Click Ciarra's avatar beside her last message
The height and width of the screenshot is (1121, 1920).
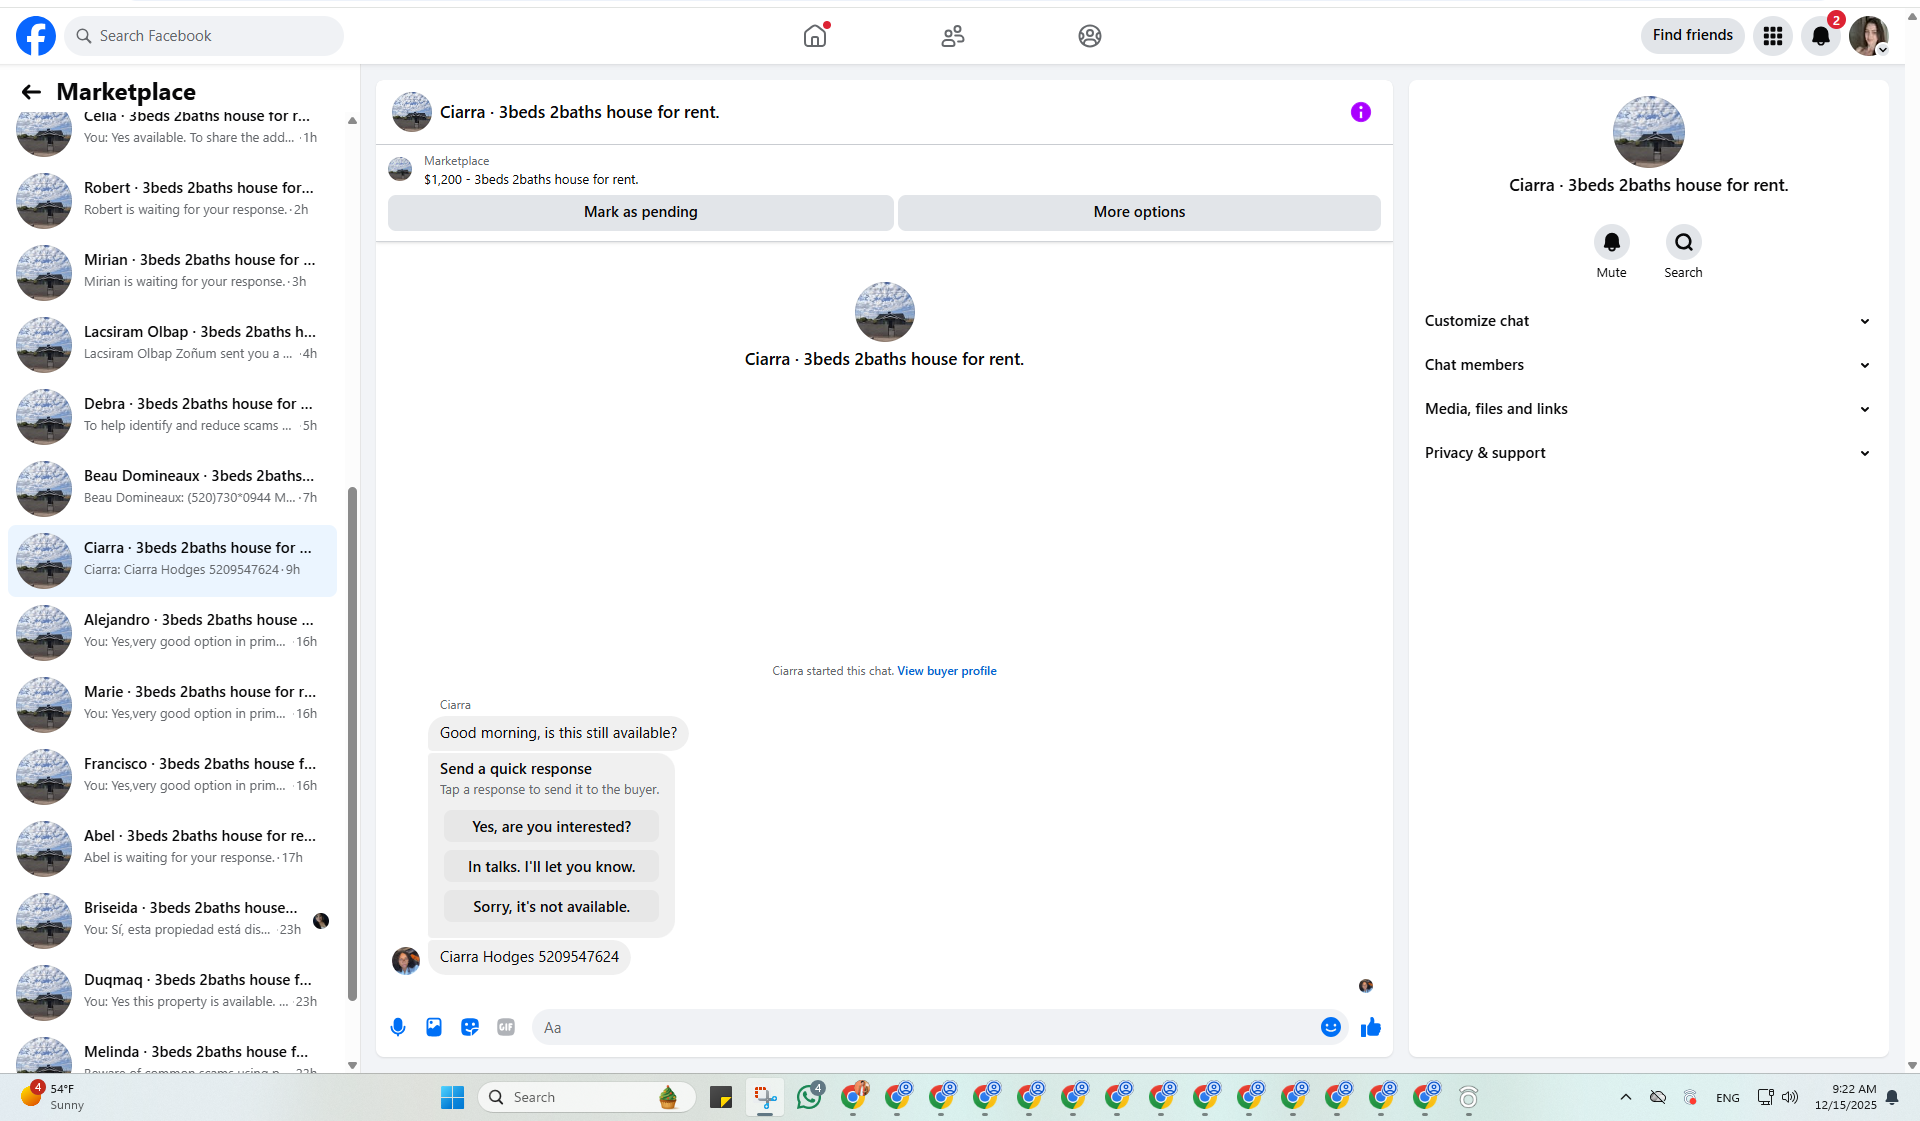pyautogui.click(x=406, y=961)
